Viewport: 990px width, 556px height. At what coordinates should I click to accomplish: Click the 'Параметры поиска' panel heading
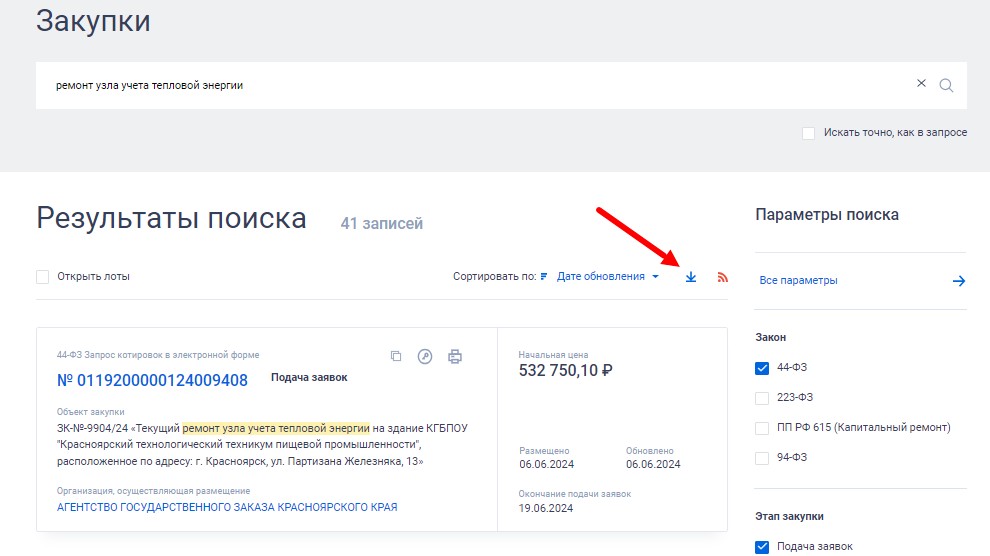click(827, 215)
